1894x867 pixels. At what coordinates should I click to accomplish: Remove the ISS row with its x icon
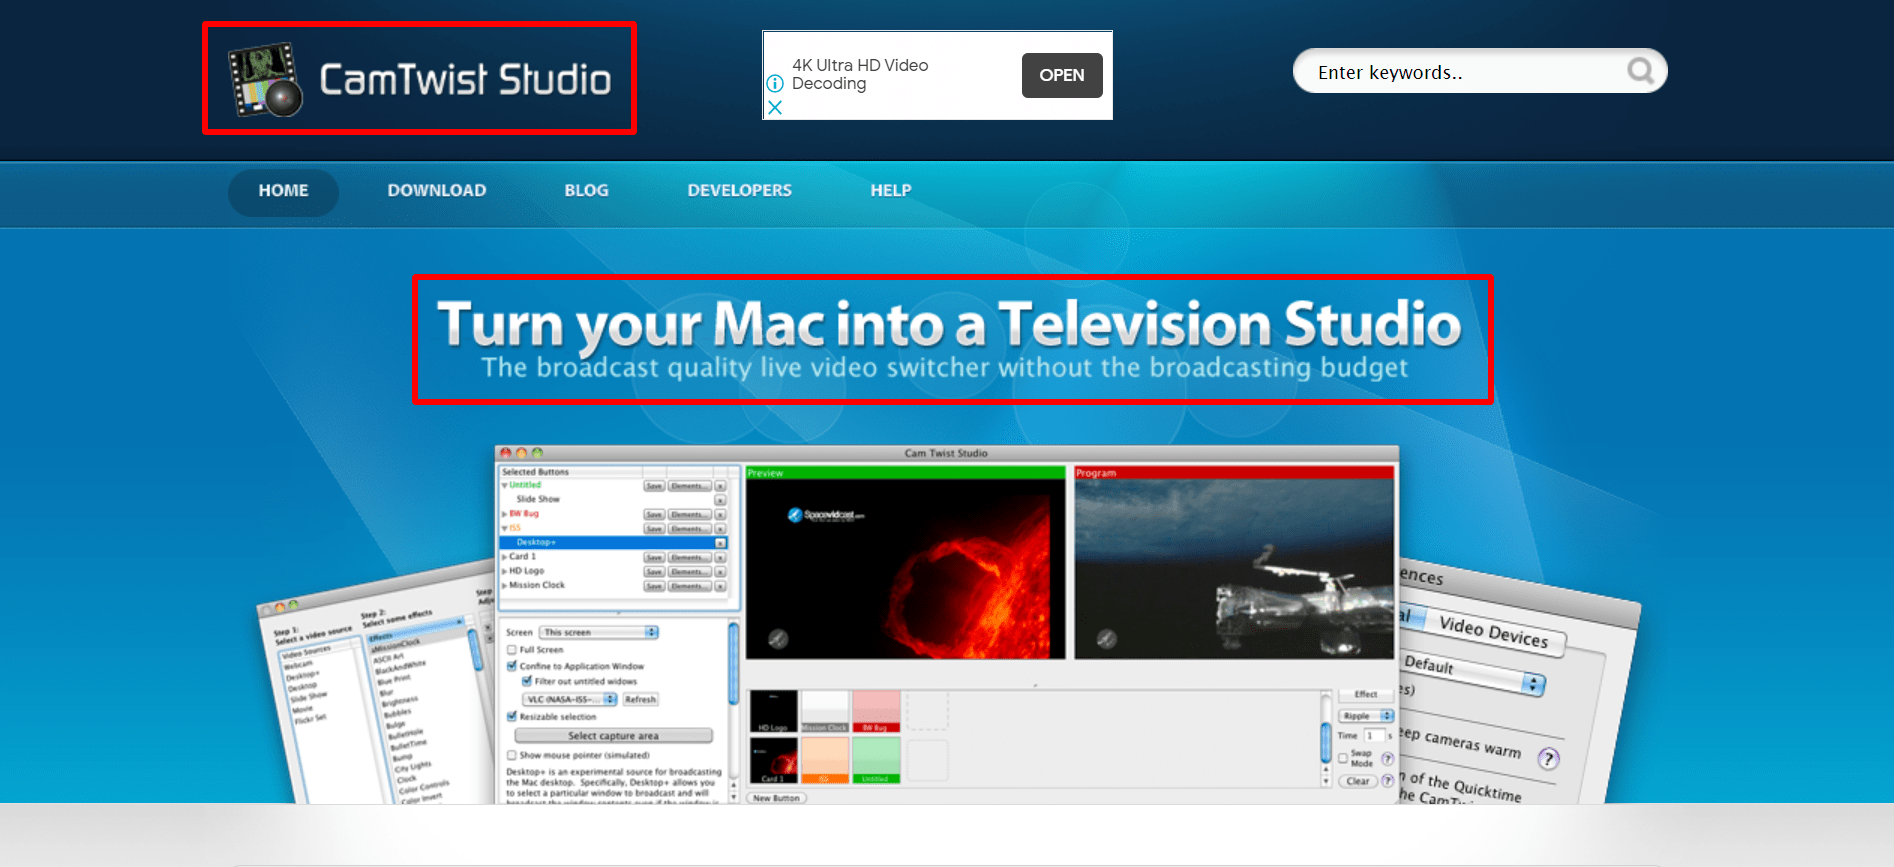coord(720,529)
